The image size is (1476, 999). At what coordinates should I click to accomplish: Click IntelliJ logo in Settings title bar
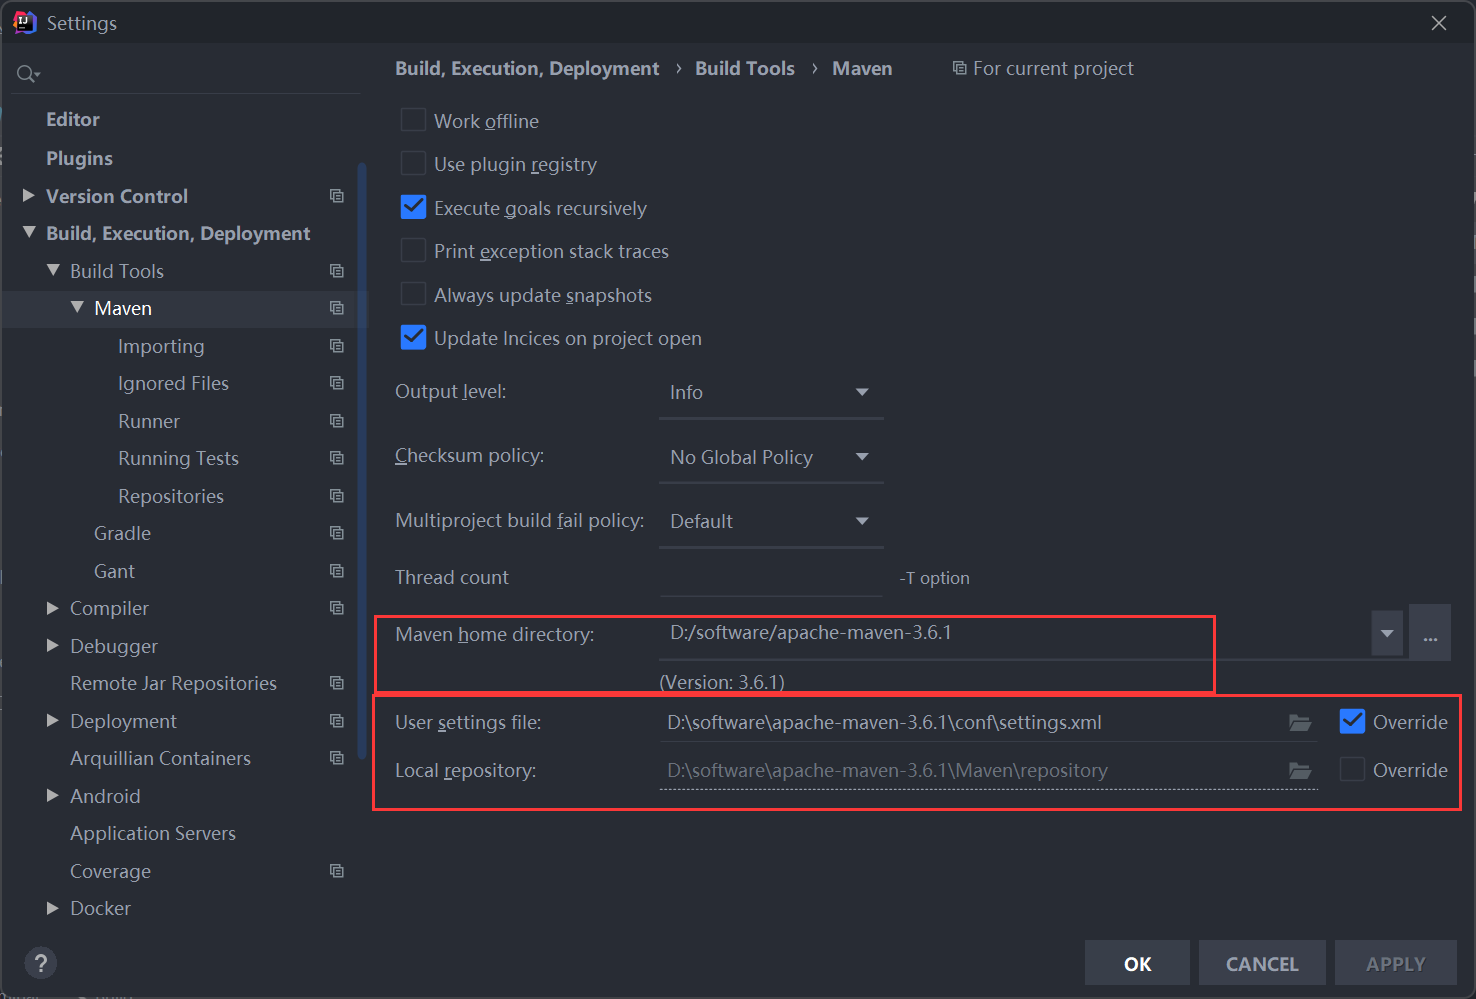tap(24, 22)
